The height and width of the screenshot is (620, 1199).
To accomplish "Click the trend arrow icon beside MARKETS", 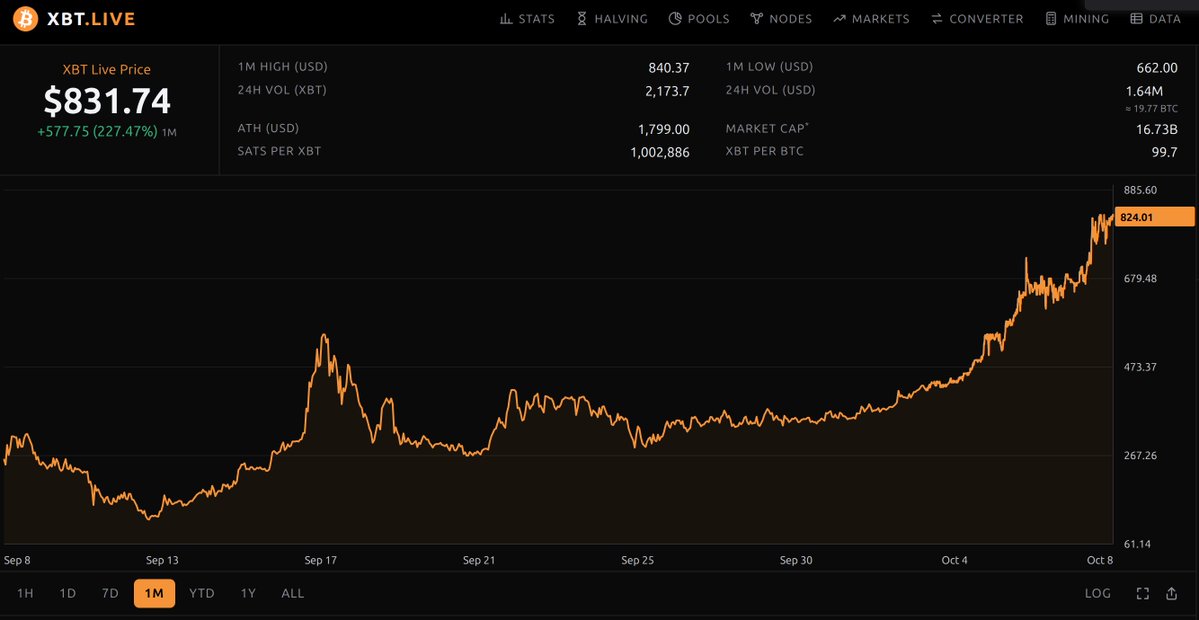I will (x=839, y=19).
